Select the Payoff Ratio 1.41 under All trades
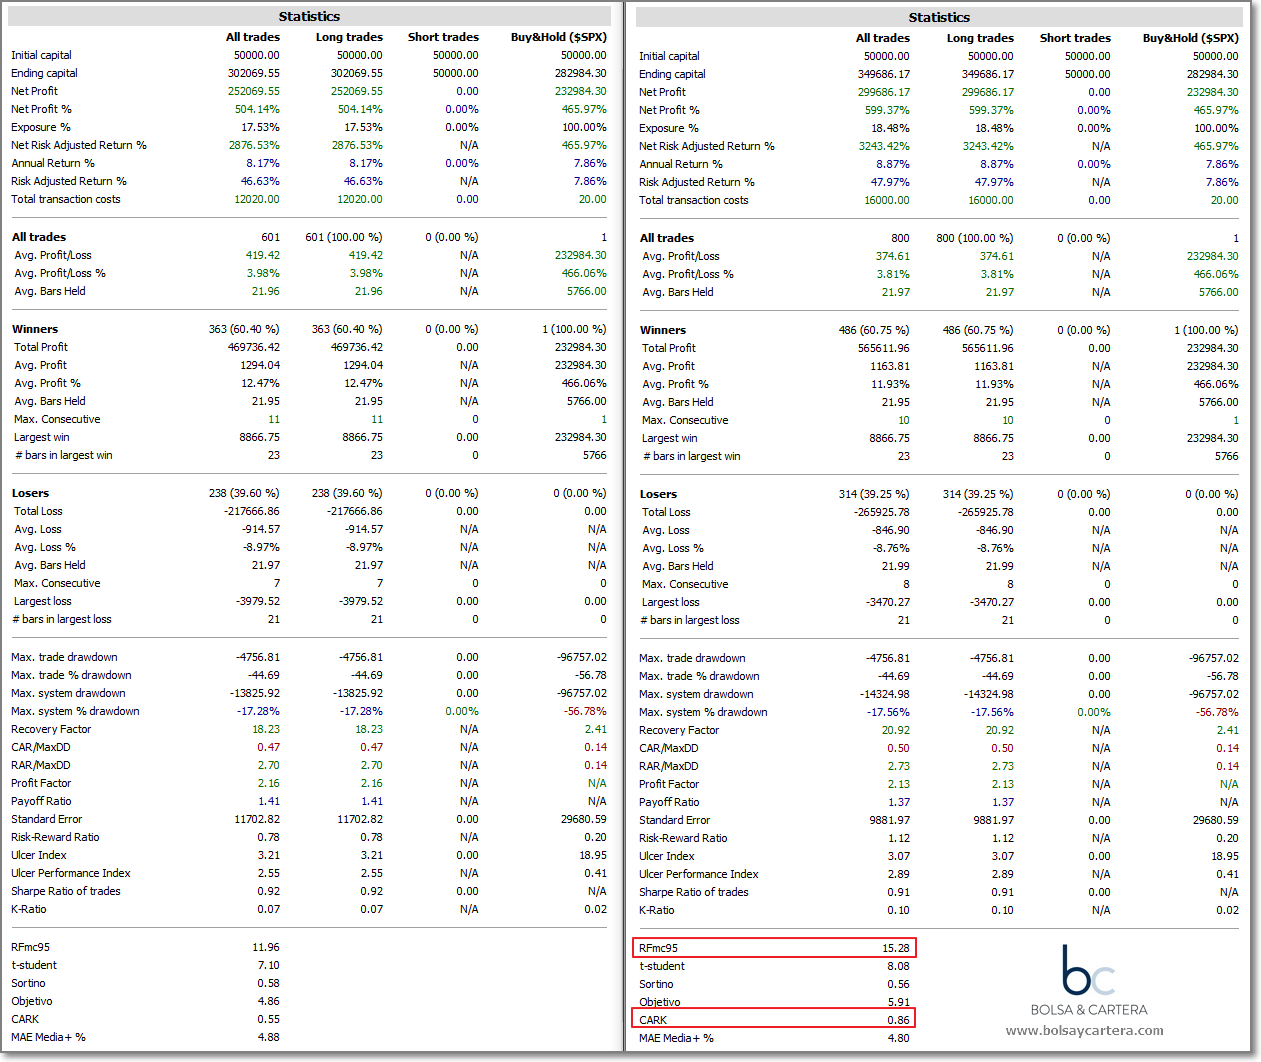Viewport: 1261px width, 1062px height. (x=269, y=801)
